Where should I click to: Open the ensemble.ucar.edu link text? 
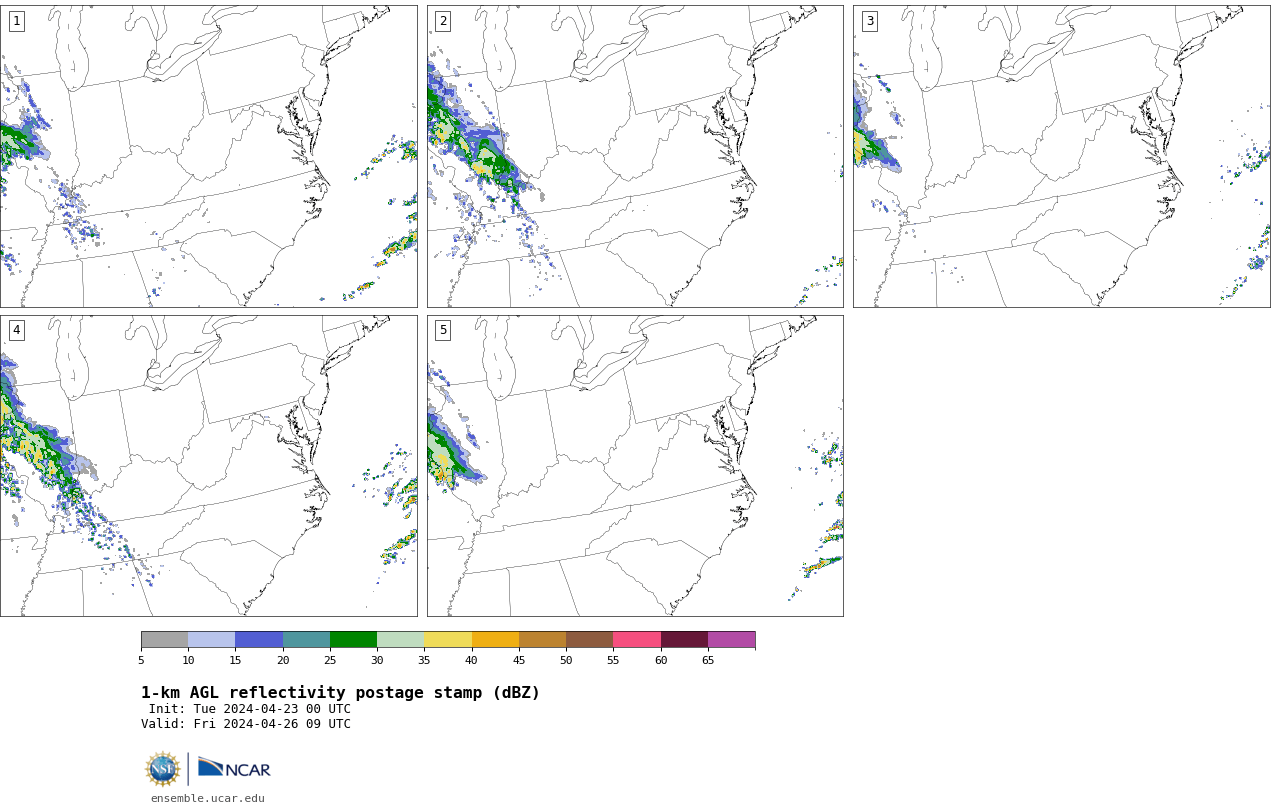click(208, 798)
